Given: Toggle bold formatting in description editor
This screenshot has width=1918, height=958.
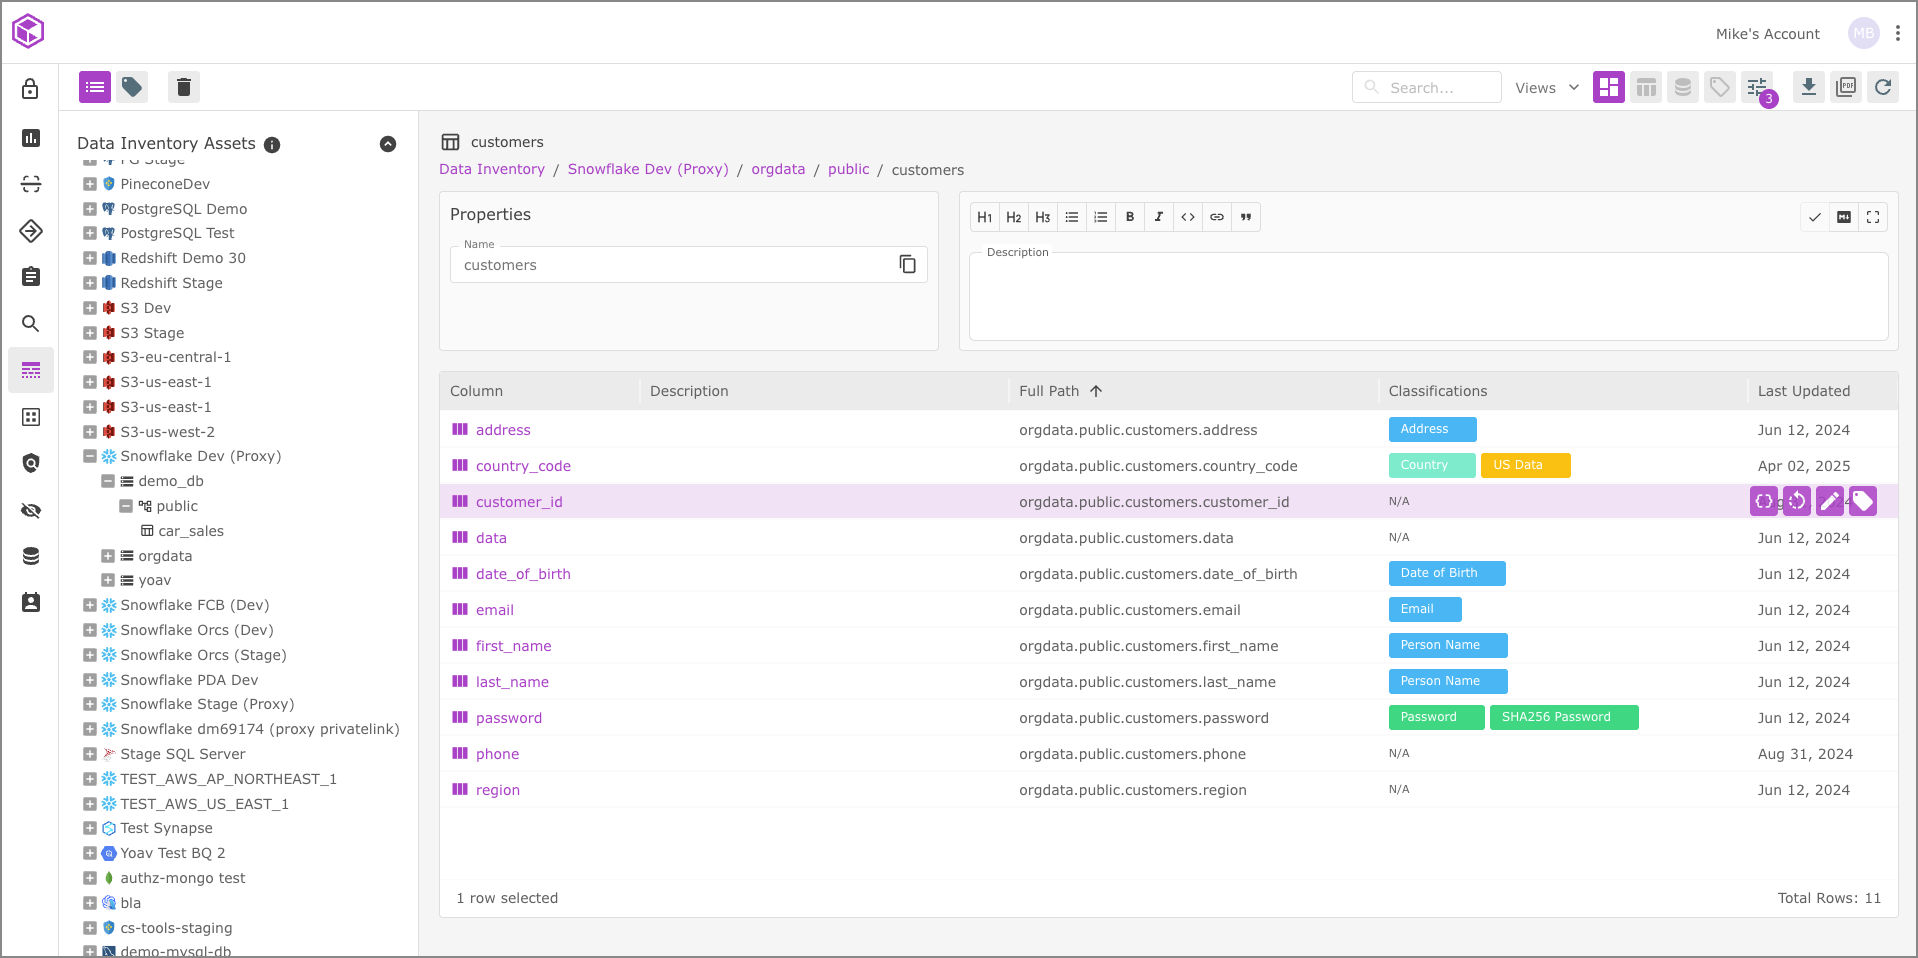Looking at the screenshot, I should pyautogui.click(x=1130, y=217).
